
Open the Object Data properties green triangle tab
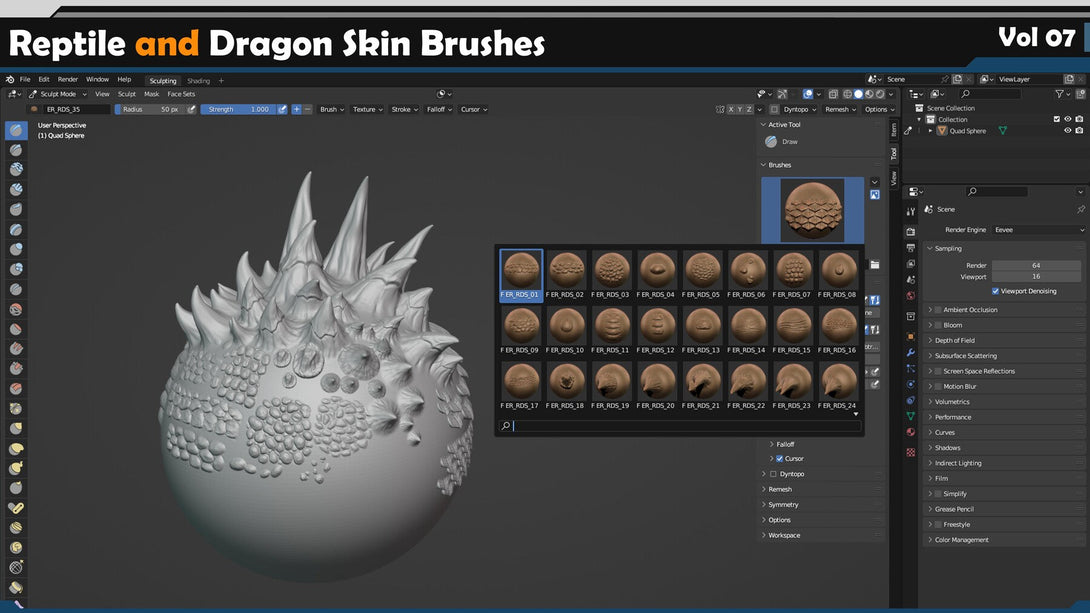click(x=911, y=416)
